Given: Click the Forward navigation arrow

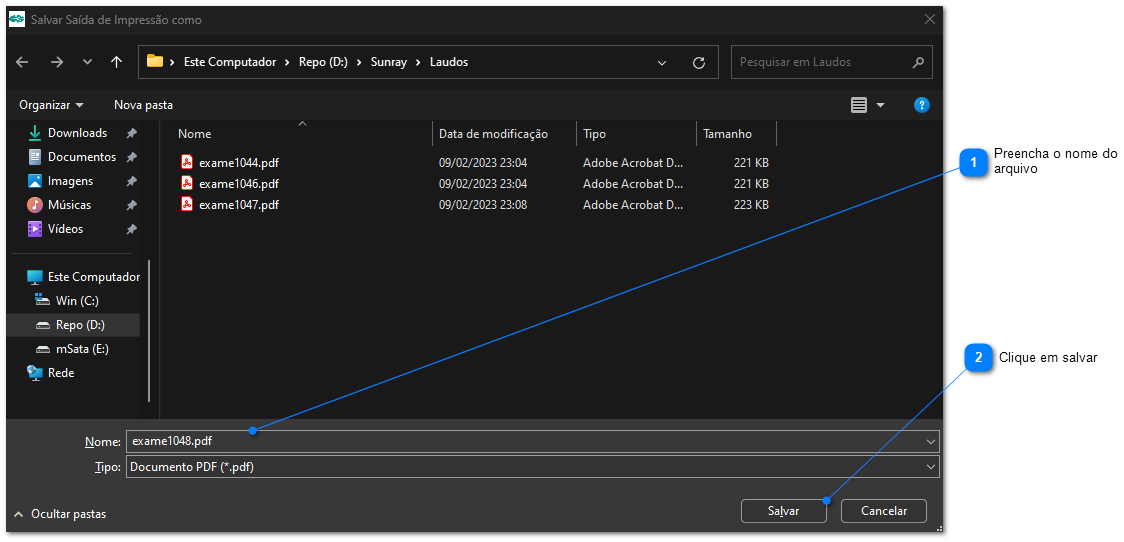Looking at the screenshot, I should coord(57,62).
